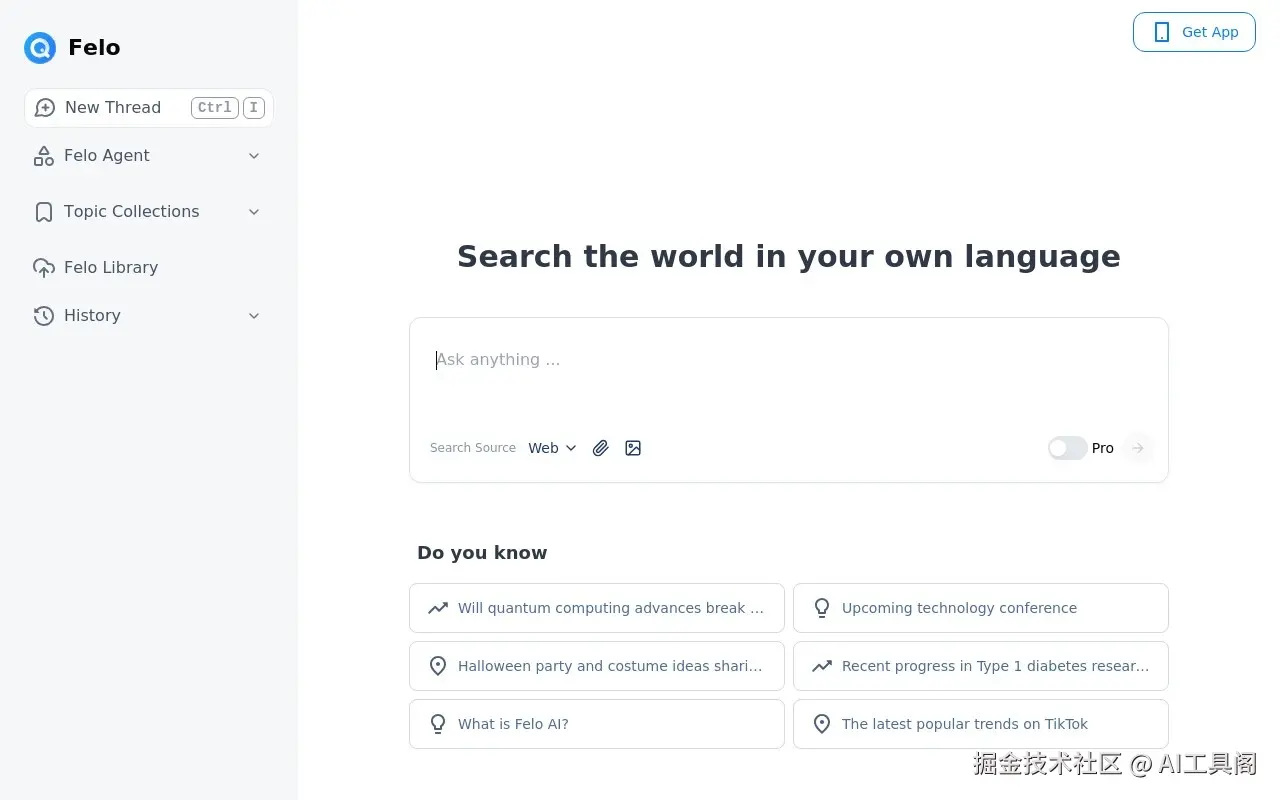The image size is (1280, 800).
Task: Open Felo Library in the sidebar
Action: pos(149,268)
